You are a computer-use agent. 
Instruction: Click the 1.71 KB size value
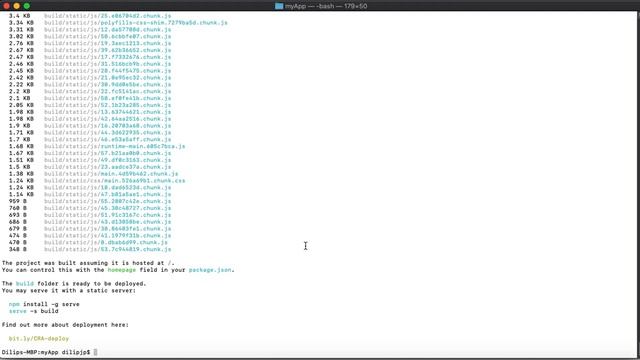21,132
